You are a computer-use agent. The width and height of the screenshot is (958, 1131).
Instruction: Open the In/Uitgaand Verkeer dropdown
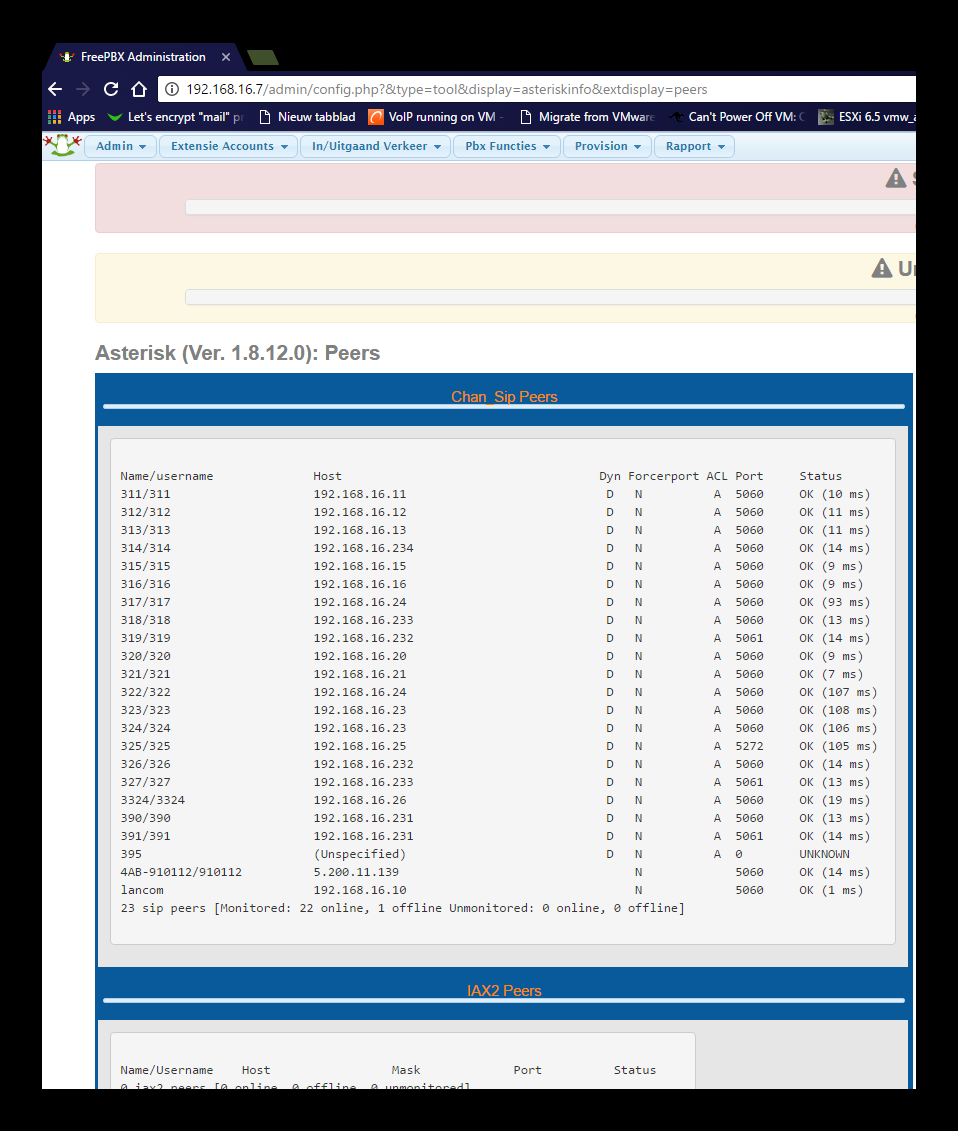tap(376, 146)
